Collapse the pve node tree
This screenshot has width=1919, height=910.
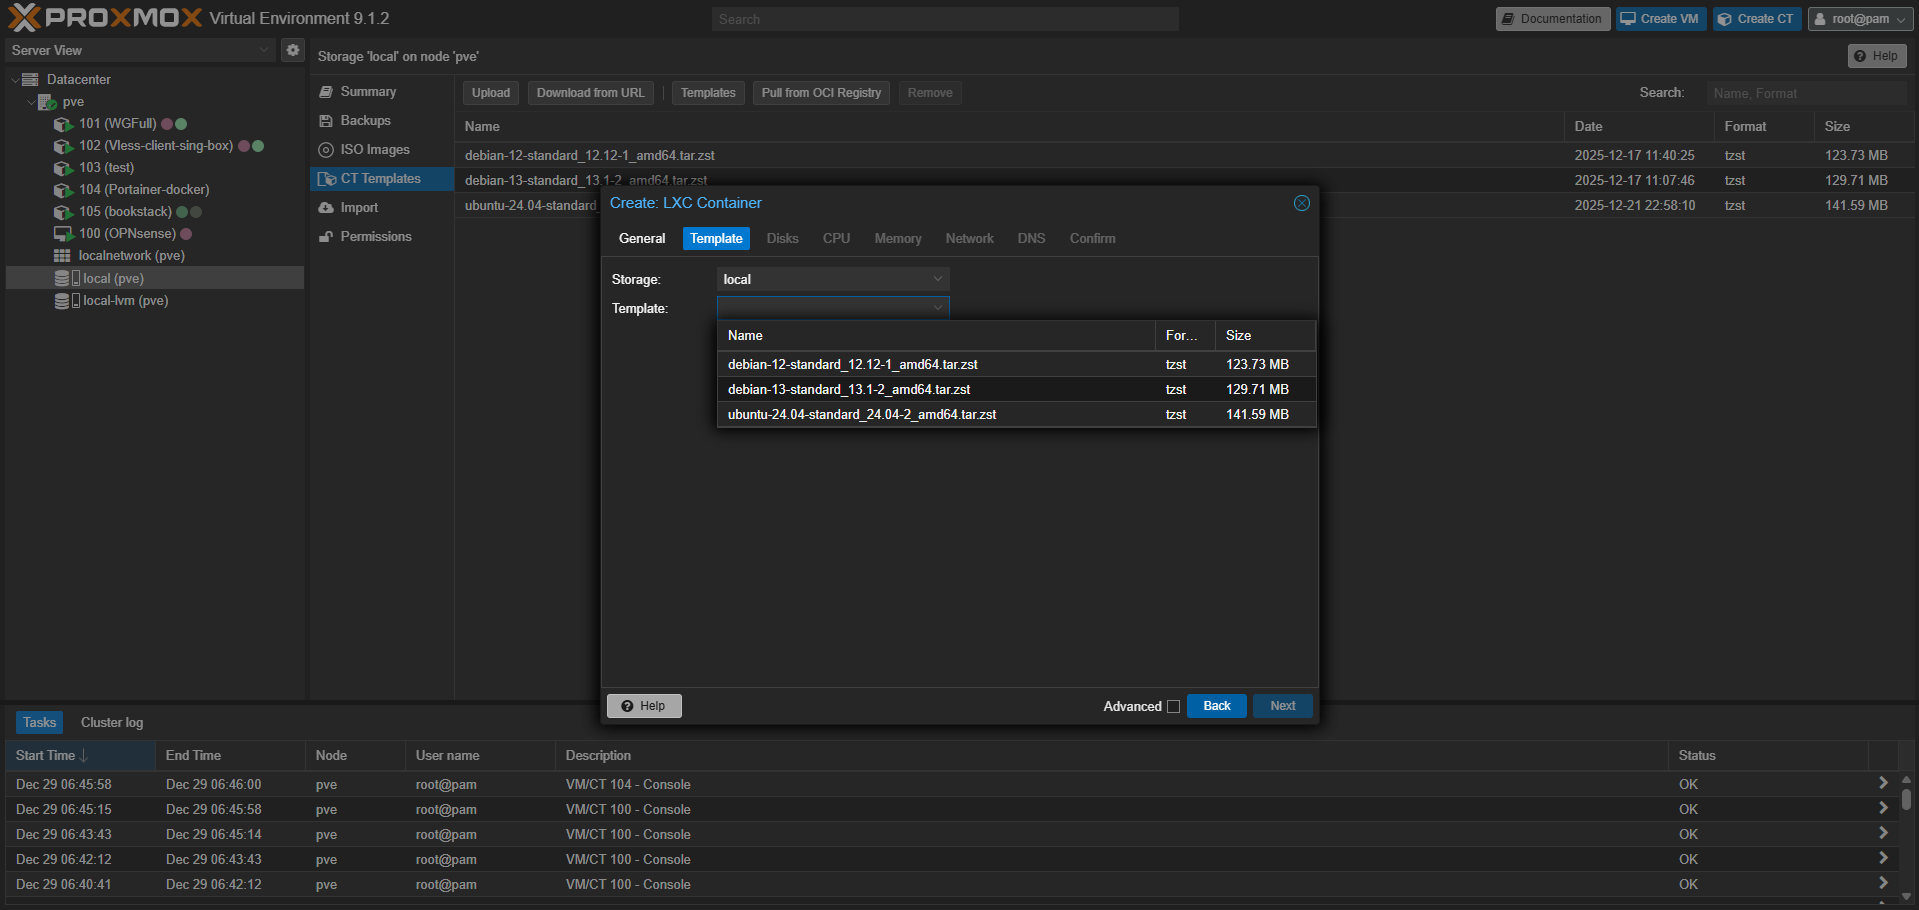(x=31, y=102)
